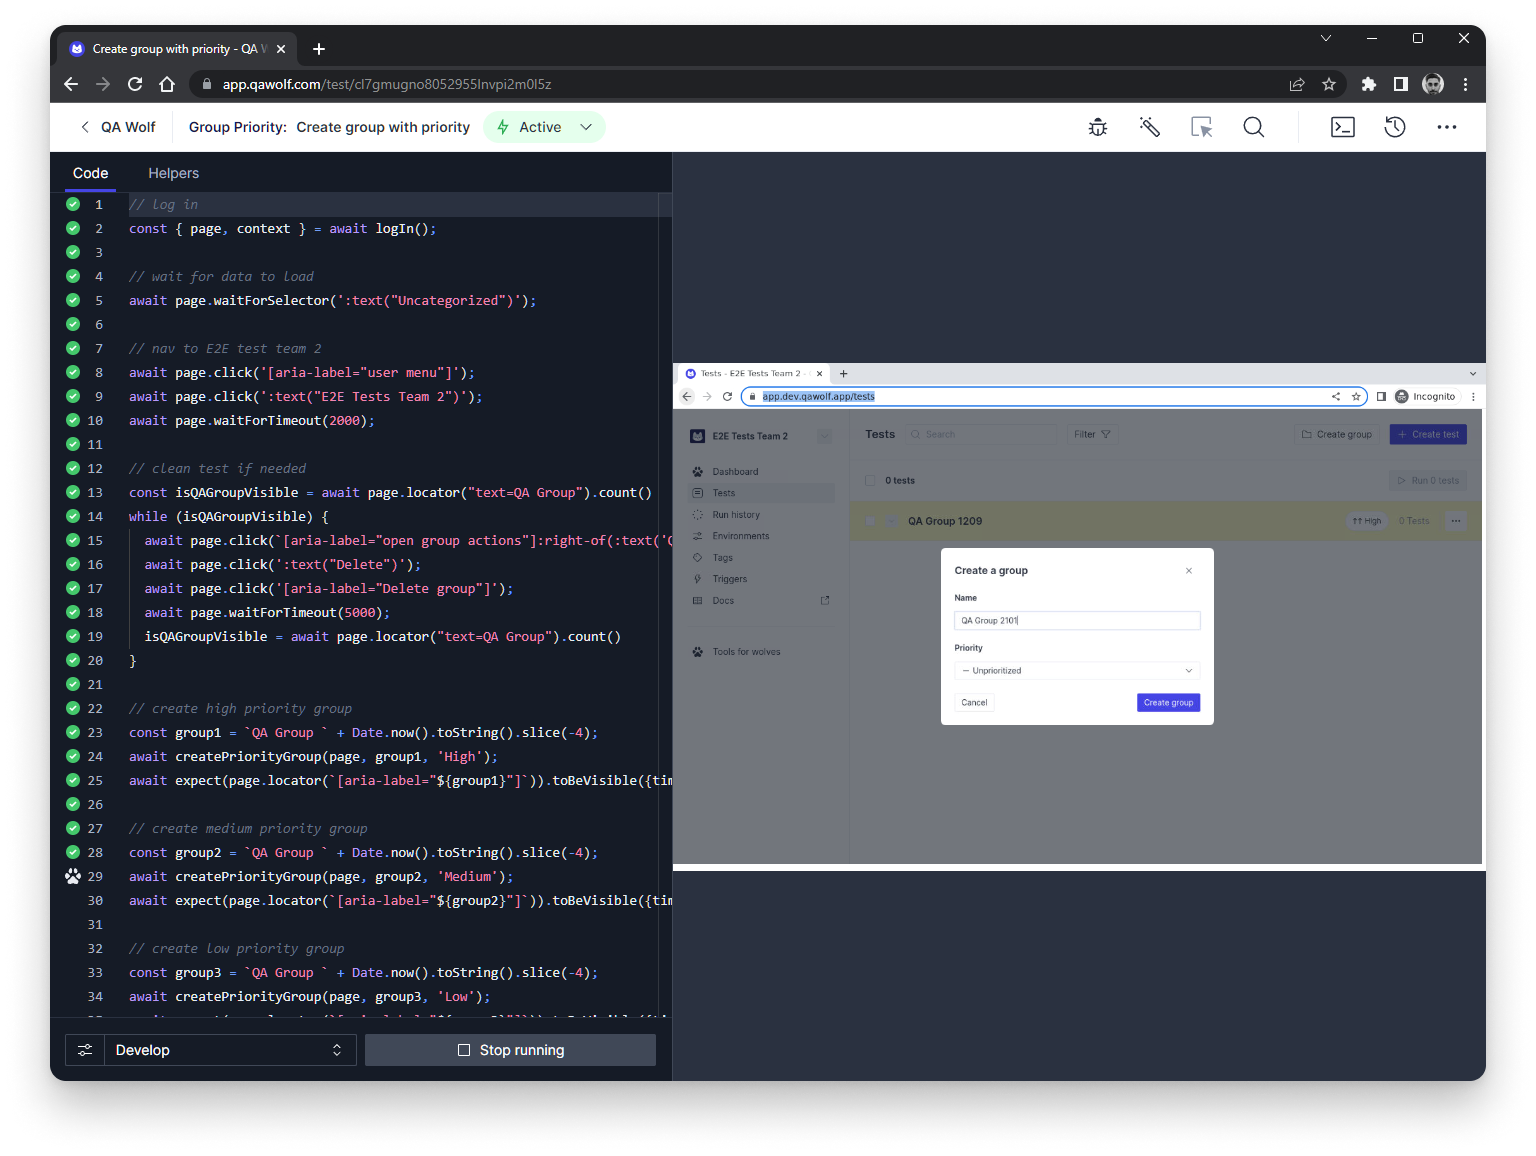Open Tags in preview sidebar
This screenshot has width=1536, height=1156.
coord(723,558)
